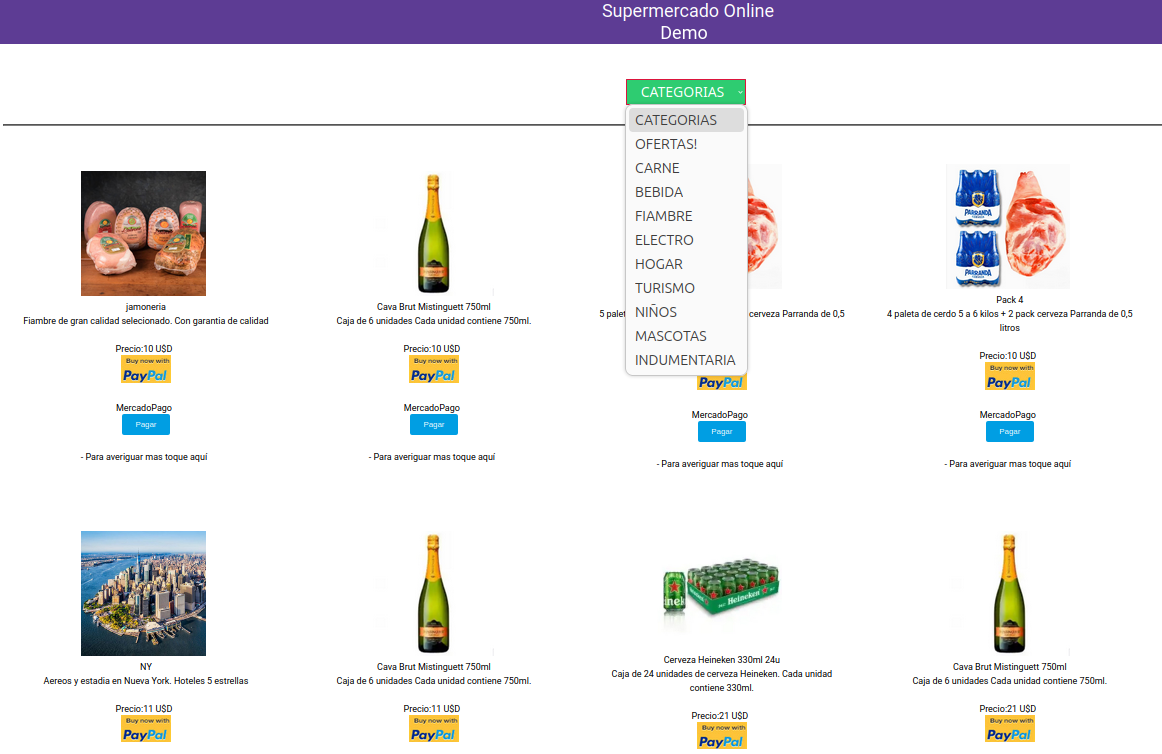The image size is (1162, 754).
Task: Select MASCOTAS category
Action: pos(686,336)
